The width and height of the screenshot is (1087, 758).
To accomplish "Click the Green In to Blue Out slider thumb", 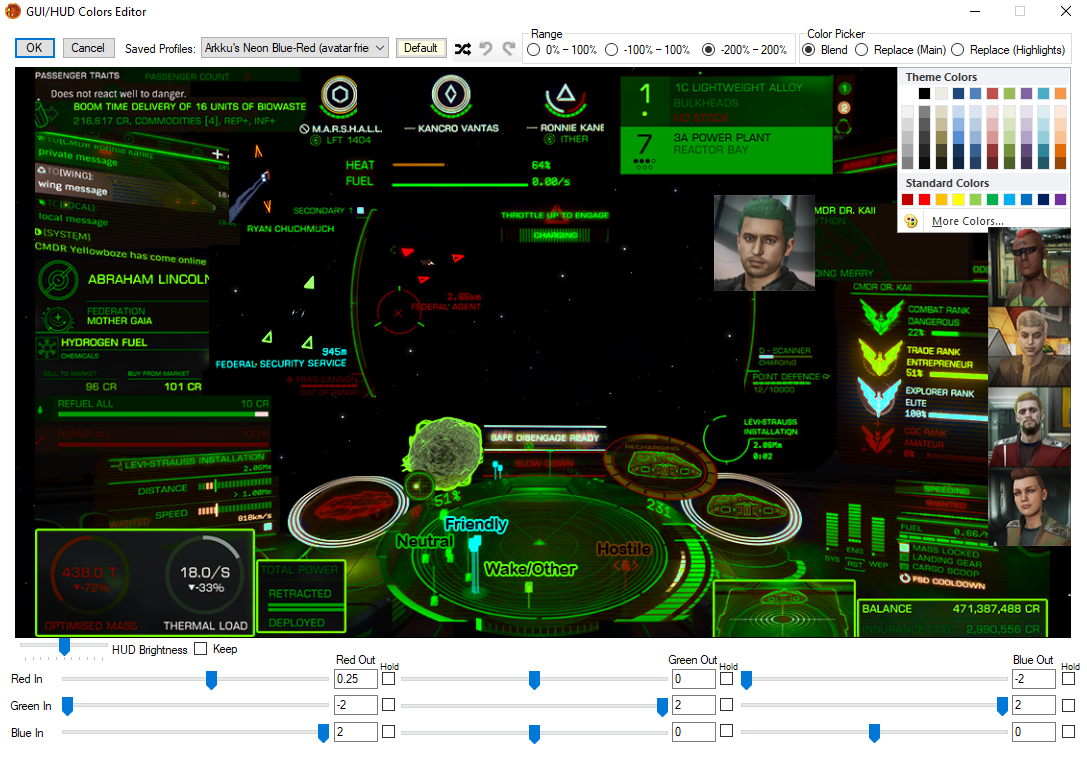I will click(1002, 706).
